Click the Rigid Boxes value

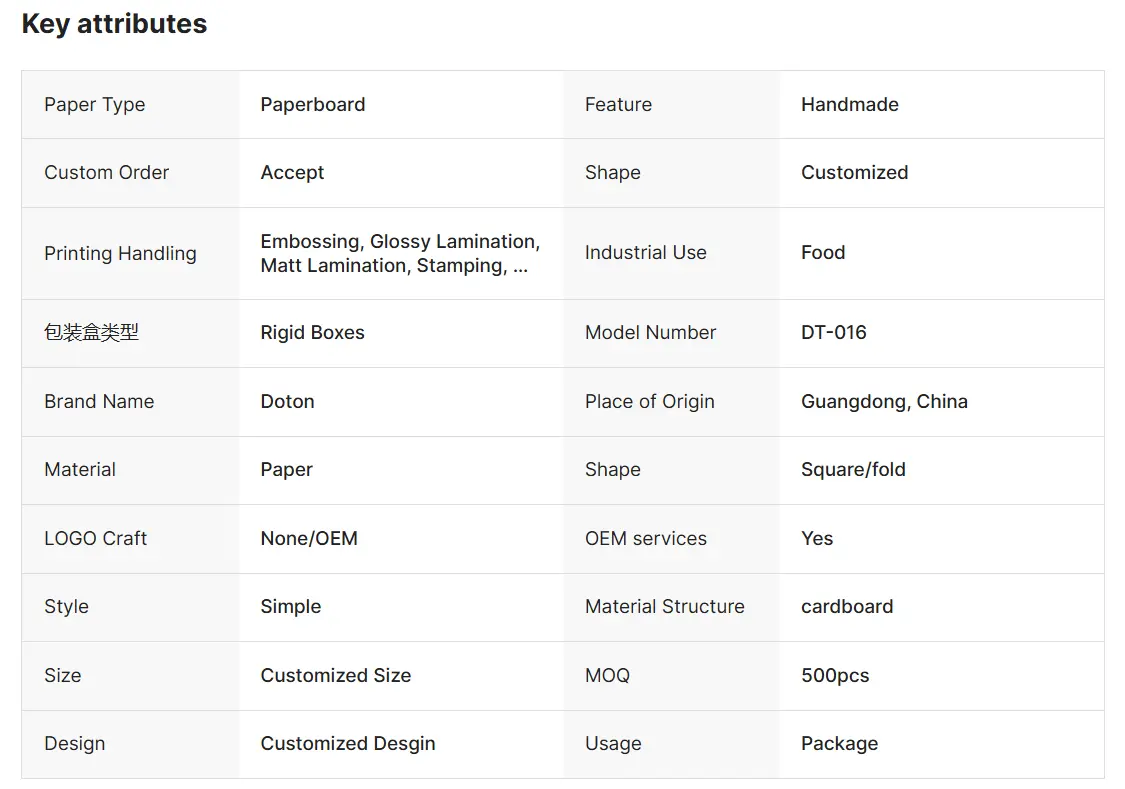coord(312,333)
